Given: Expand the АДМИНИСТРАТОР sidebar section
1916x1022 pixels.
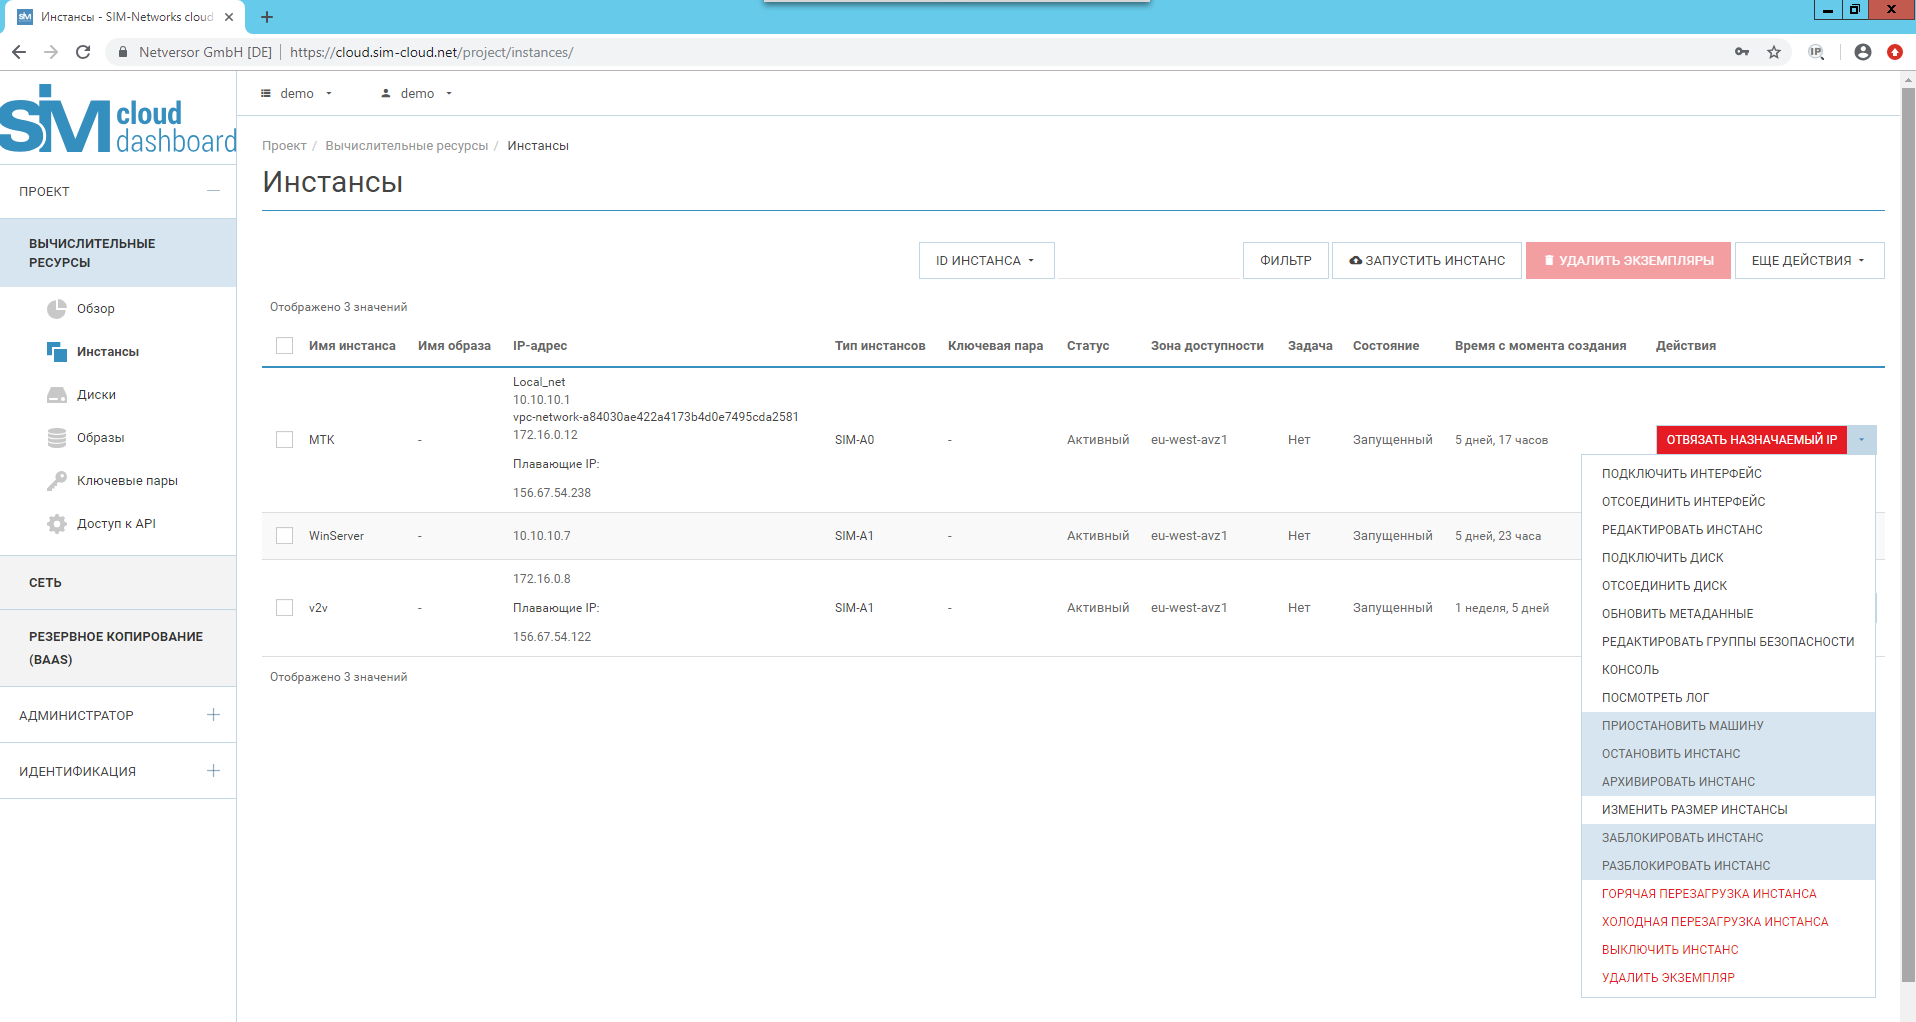Looking at the screenshot, I should coord(213,715).
